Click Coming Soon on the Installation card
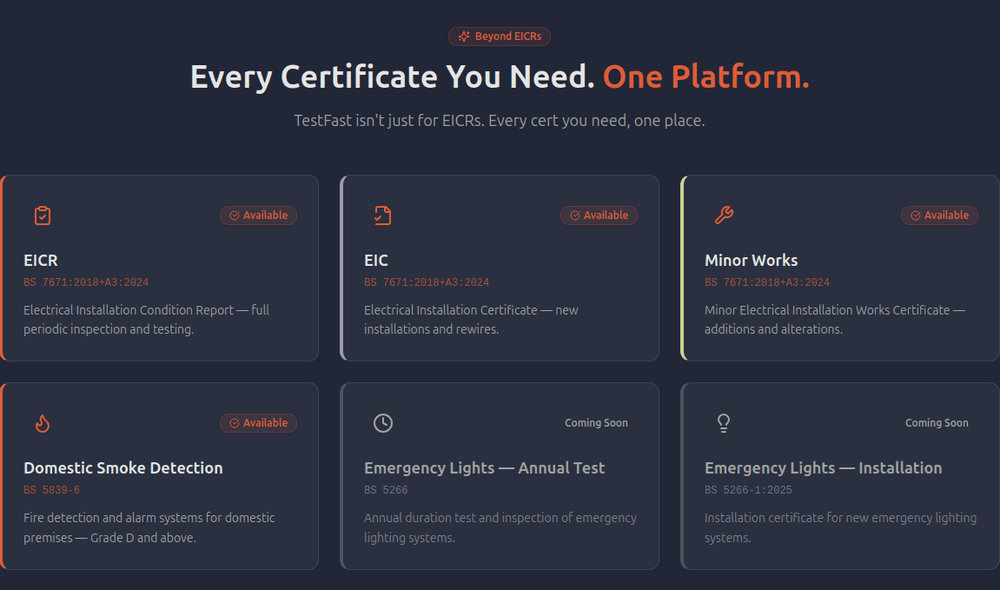 (937, 423)
